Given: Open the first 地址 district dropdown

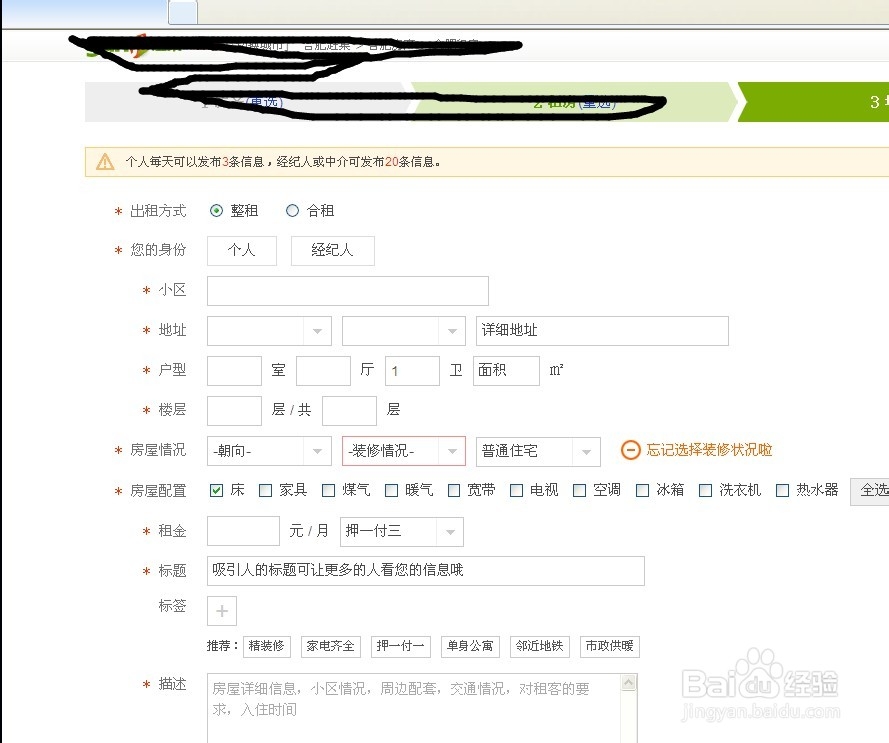Looking at the screenshot, I should [269, 331].
